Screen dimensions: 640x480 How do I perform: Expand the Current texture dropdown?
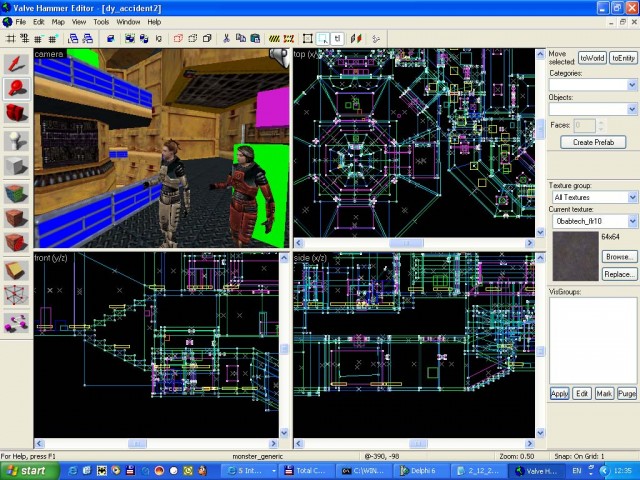(632, 221)
